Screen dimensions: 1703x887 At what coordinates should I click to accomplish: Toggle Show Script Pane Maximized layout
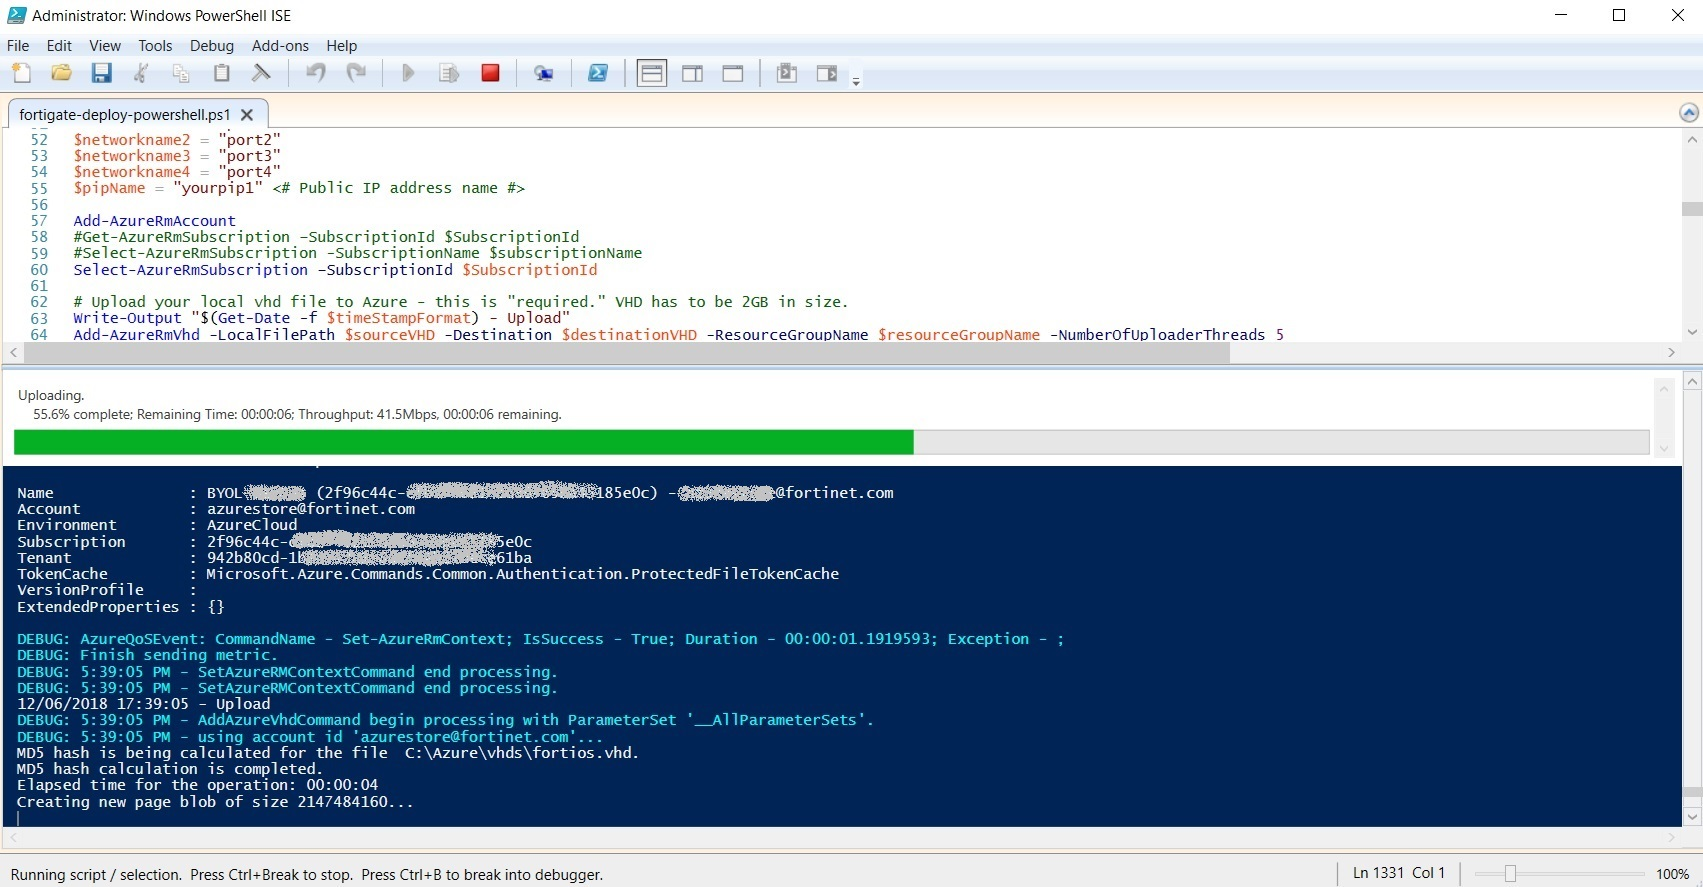733,73
